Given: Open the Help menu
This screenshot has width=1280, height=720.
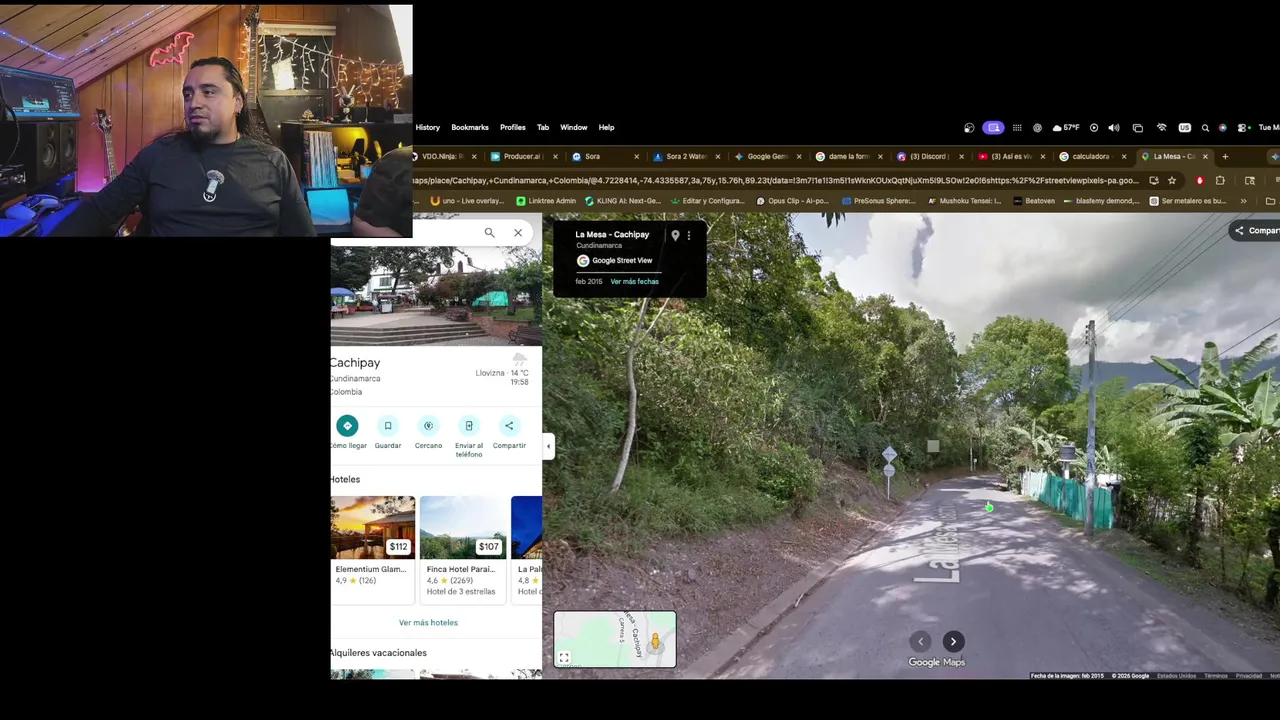Looking at the screenshot, I should (606, 127).
